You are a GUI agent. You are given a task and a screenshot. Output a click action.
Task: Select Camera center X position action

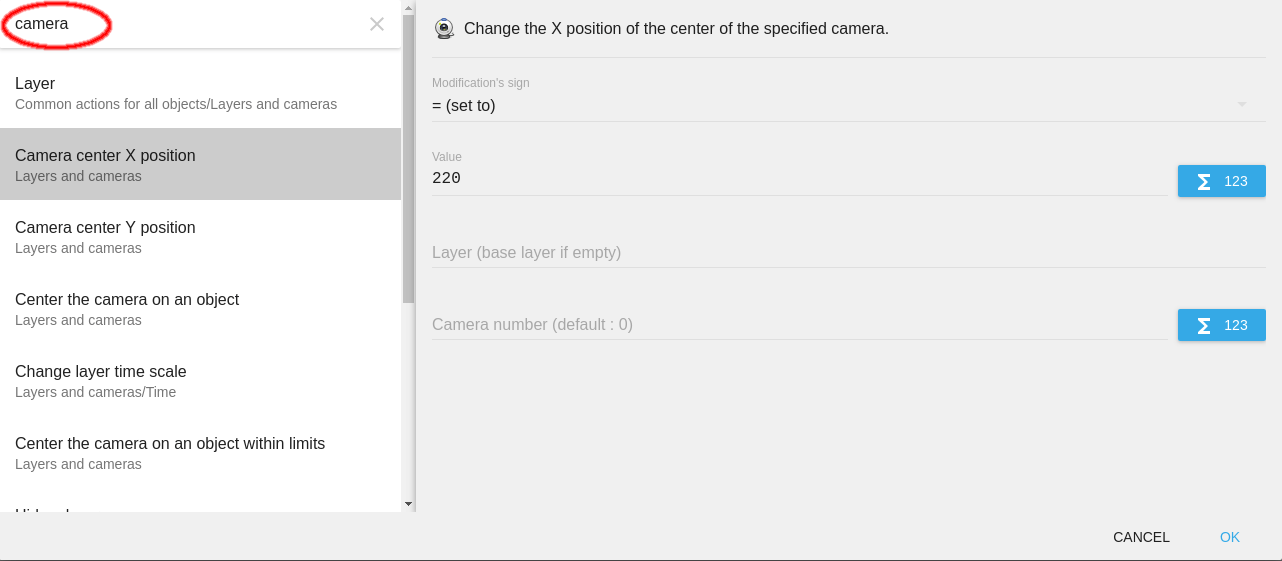(200, 164)
